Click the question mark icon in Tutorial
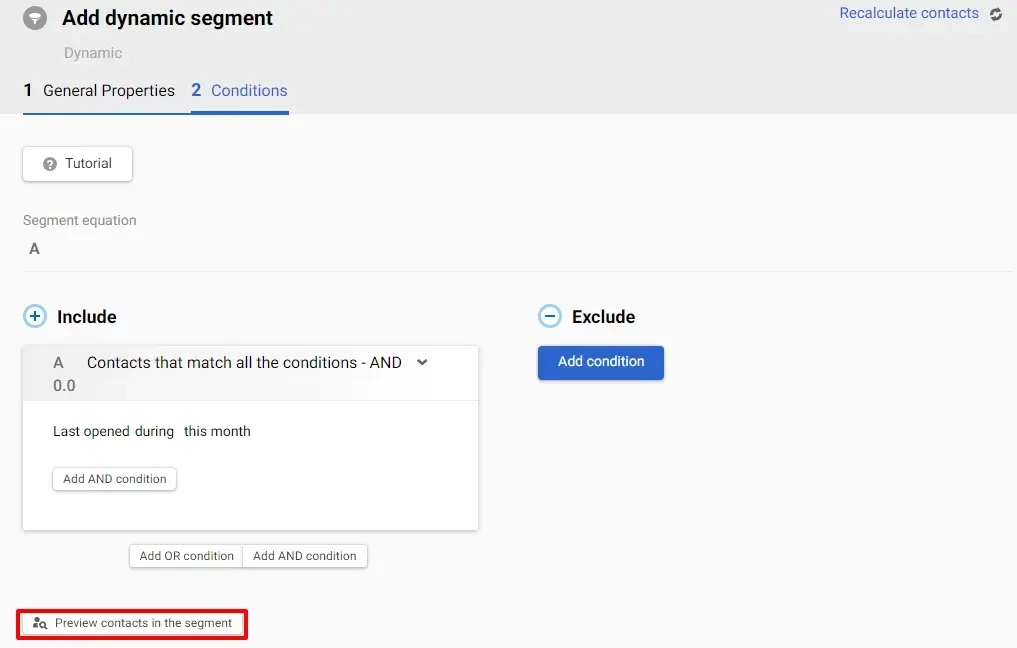Screen dimensions: 1017x648 (x=49, y=164)
